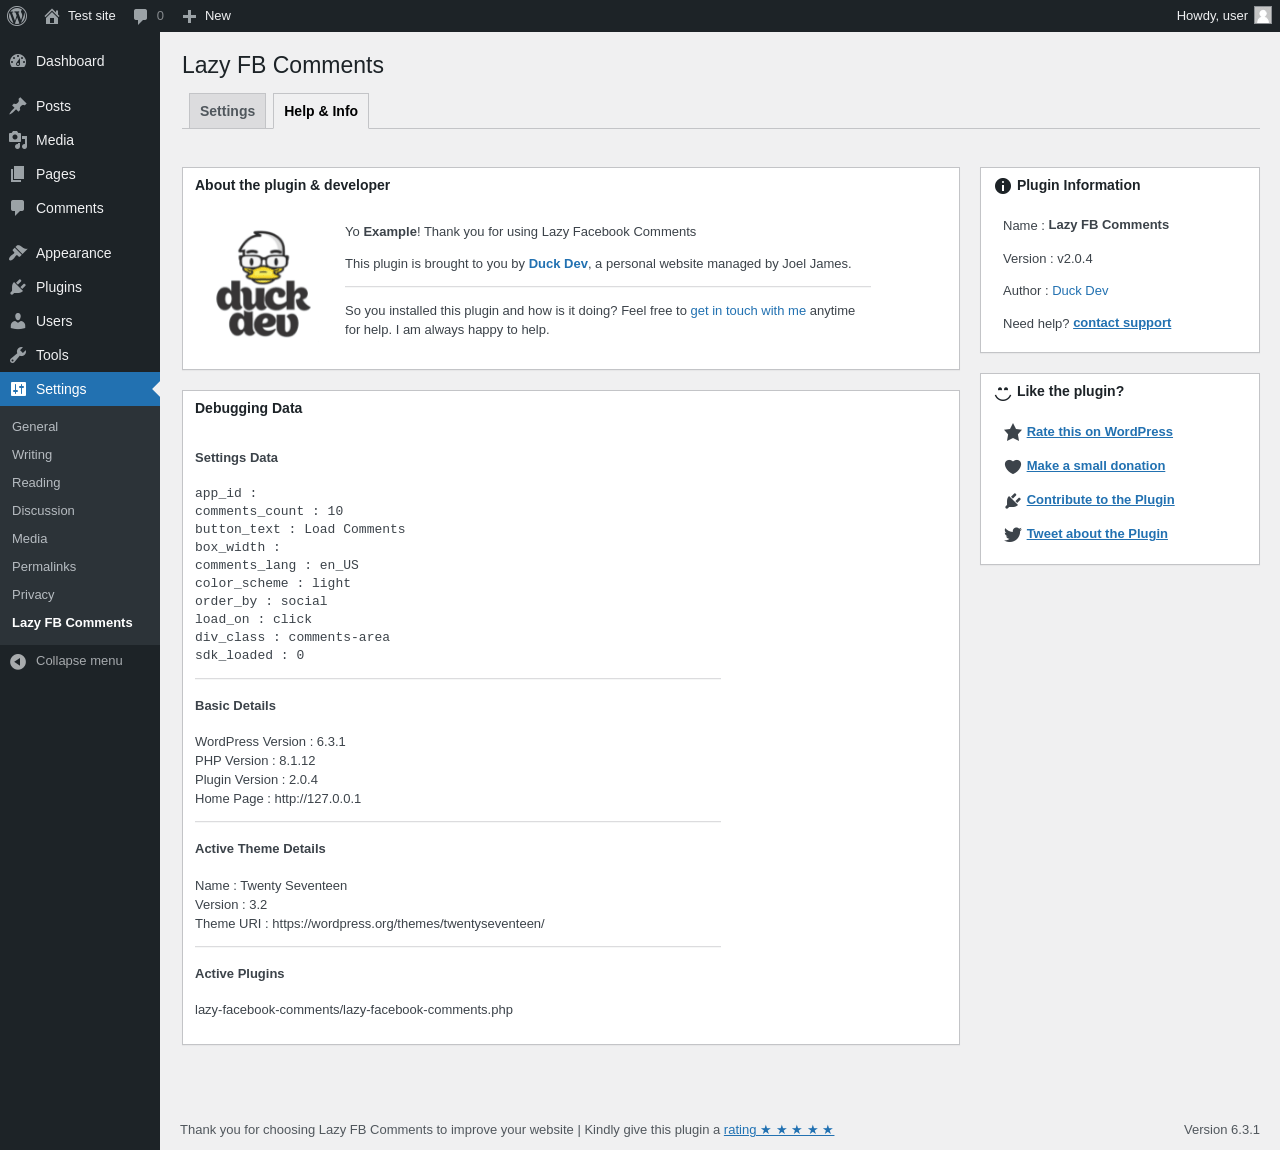The height and width of the screenshot is (1150, 1280).
Task: Click Tweet about the Plugin link
Action: tap(1097, 534)
